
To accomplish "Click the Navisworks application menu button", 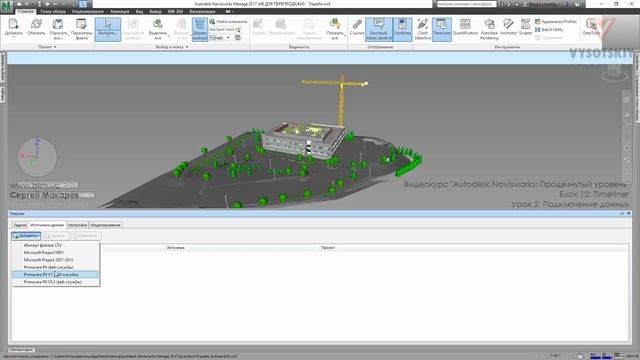I will [7, 6].
